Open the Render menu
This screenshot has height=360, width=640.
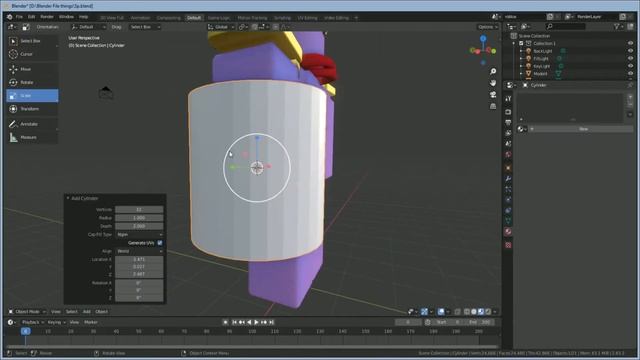[47, 17]
